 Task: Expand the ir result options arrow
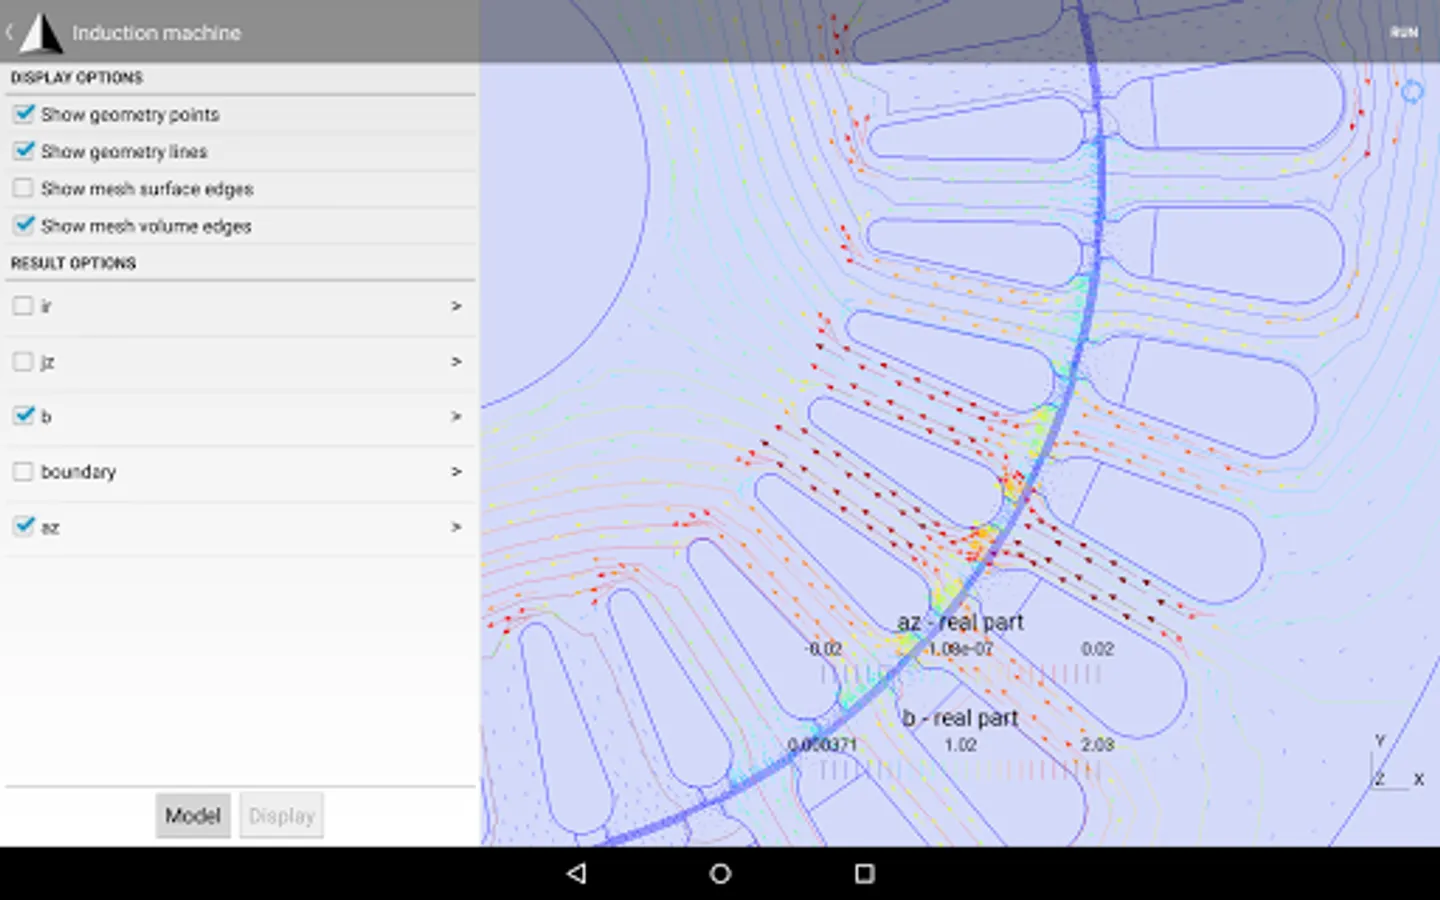(x=456, y=306)
